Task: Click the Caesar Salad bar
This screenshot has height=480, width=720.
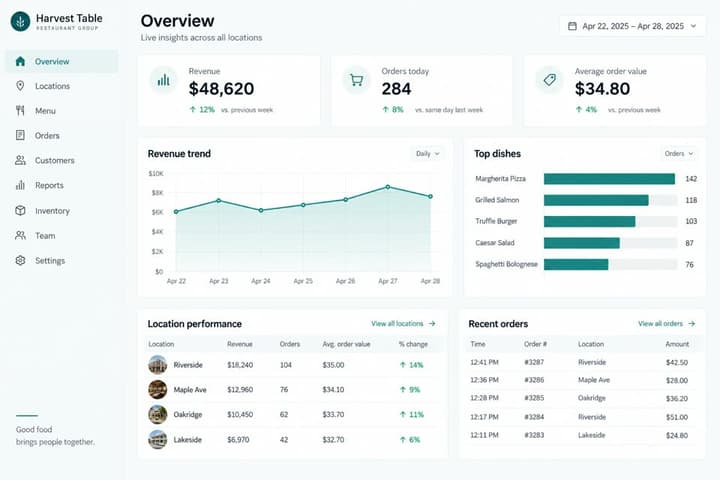Action: (x=582, y=243)
